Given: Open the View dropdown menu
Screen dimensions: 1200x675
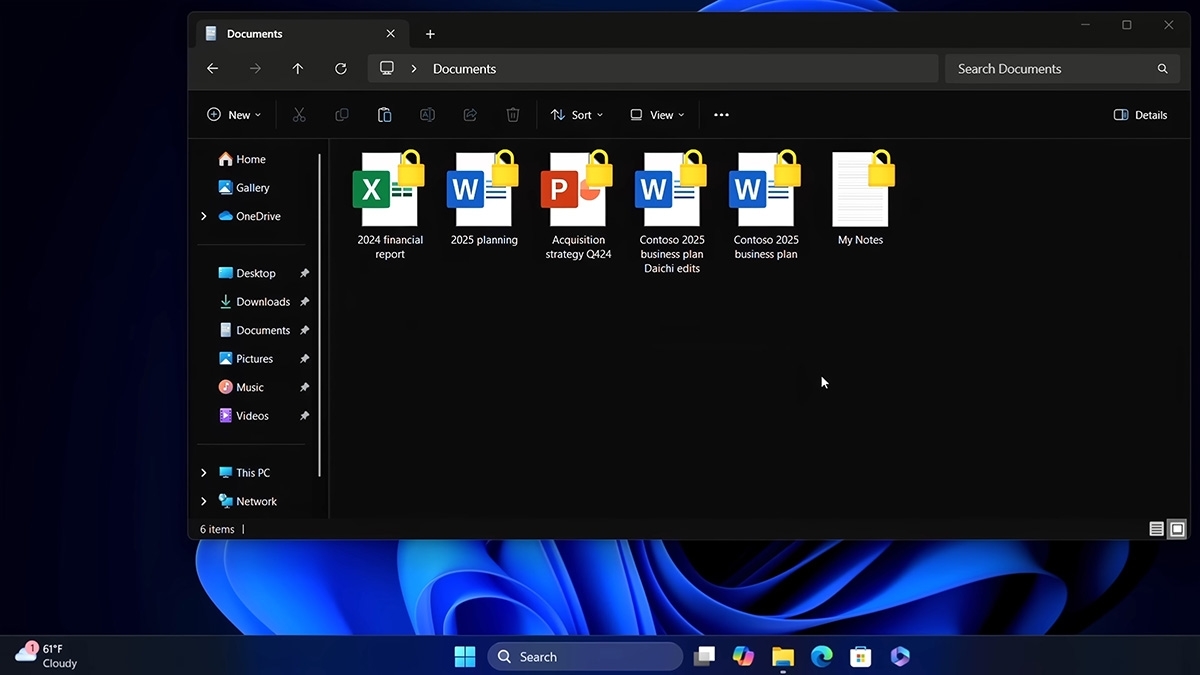Looking at the screenshot, I should click(x=657, y=115).
